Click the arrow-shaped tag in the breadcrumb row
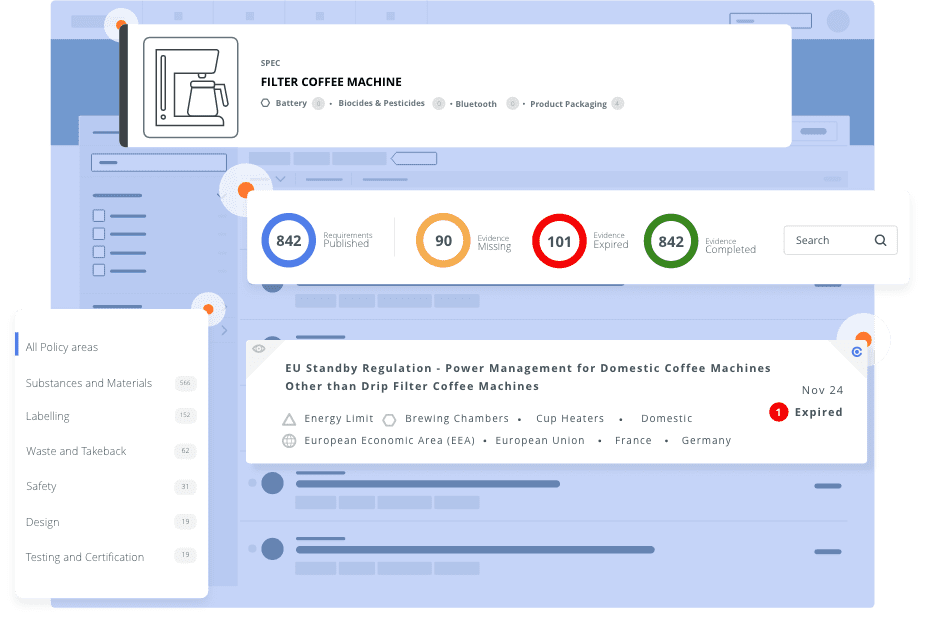Viewport: 925px width, 620px height. click(414, 158)
